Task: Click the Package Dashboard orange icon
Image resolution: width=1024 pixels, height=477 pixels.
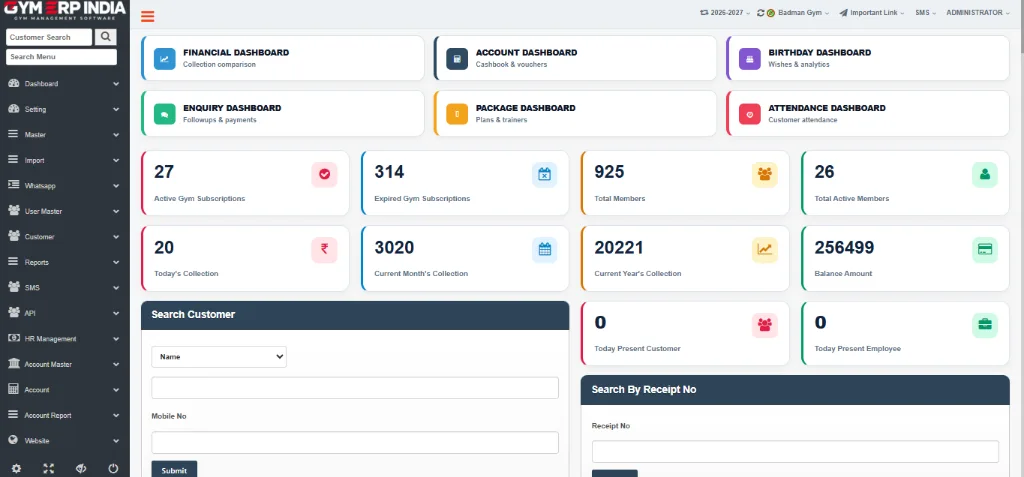Action: 457,114
